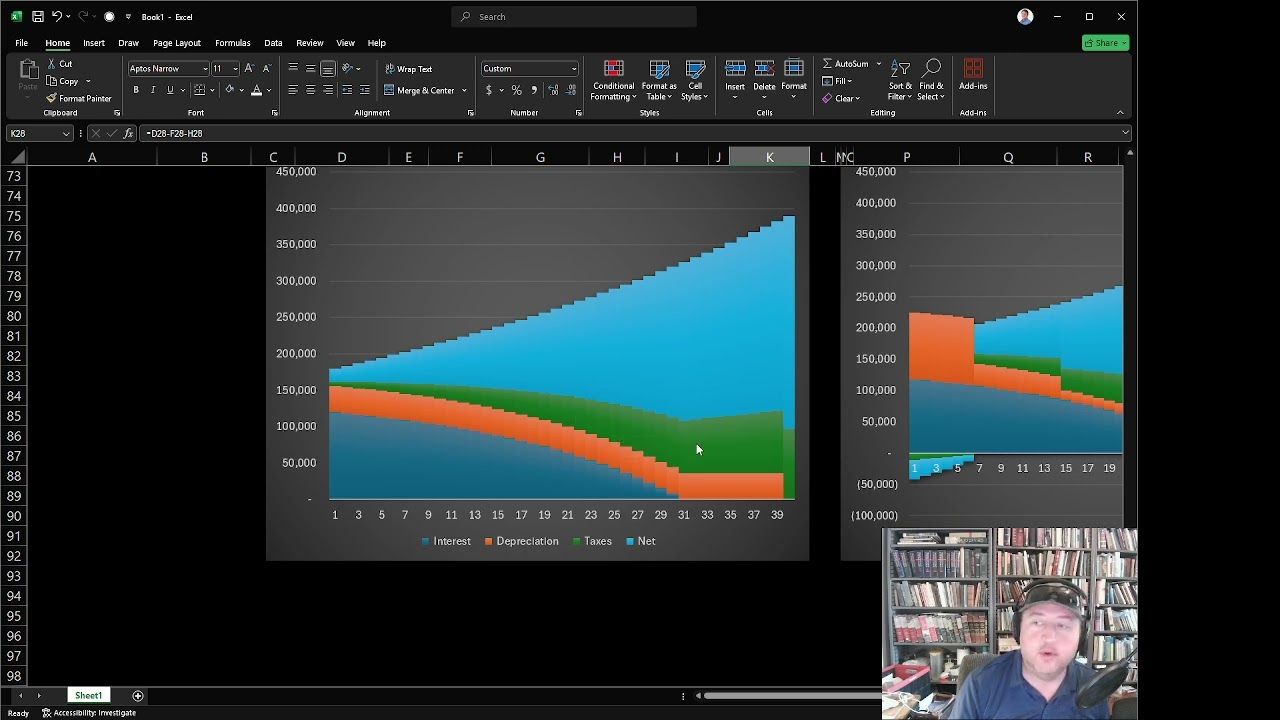Open Conditional Formatting menu
The height and width of the screenshot is (720, 1280).
pyautogui.click(x=613, y=80)
